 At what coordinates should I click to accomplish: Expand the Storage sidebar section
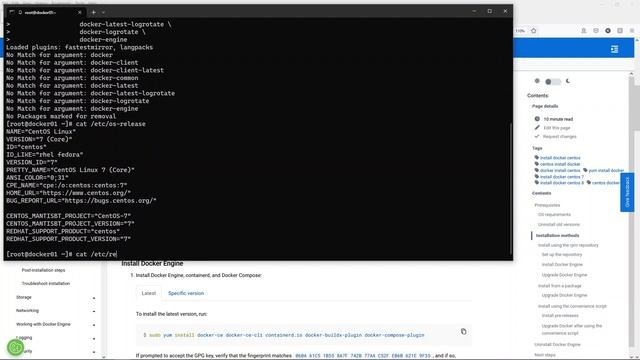tap(55, 298)
